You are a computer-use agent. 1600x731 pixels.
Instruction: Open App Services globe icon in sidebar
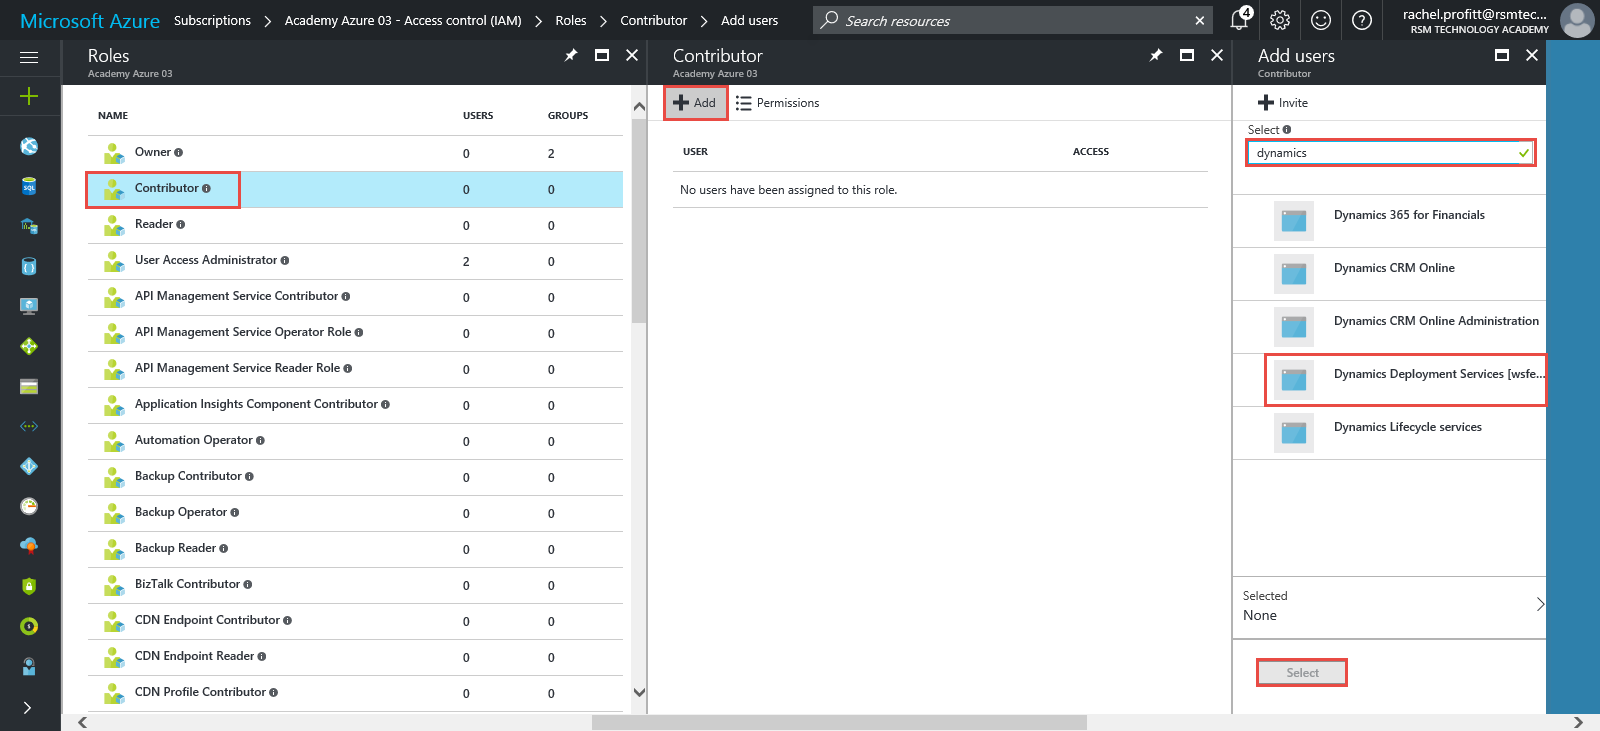[x=29, y=146]
